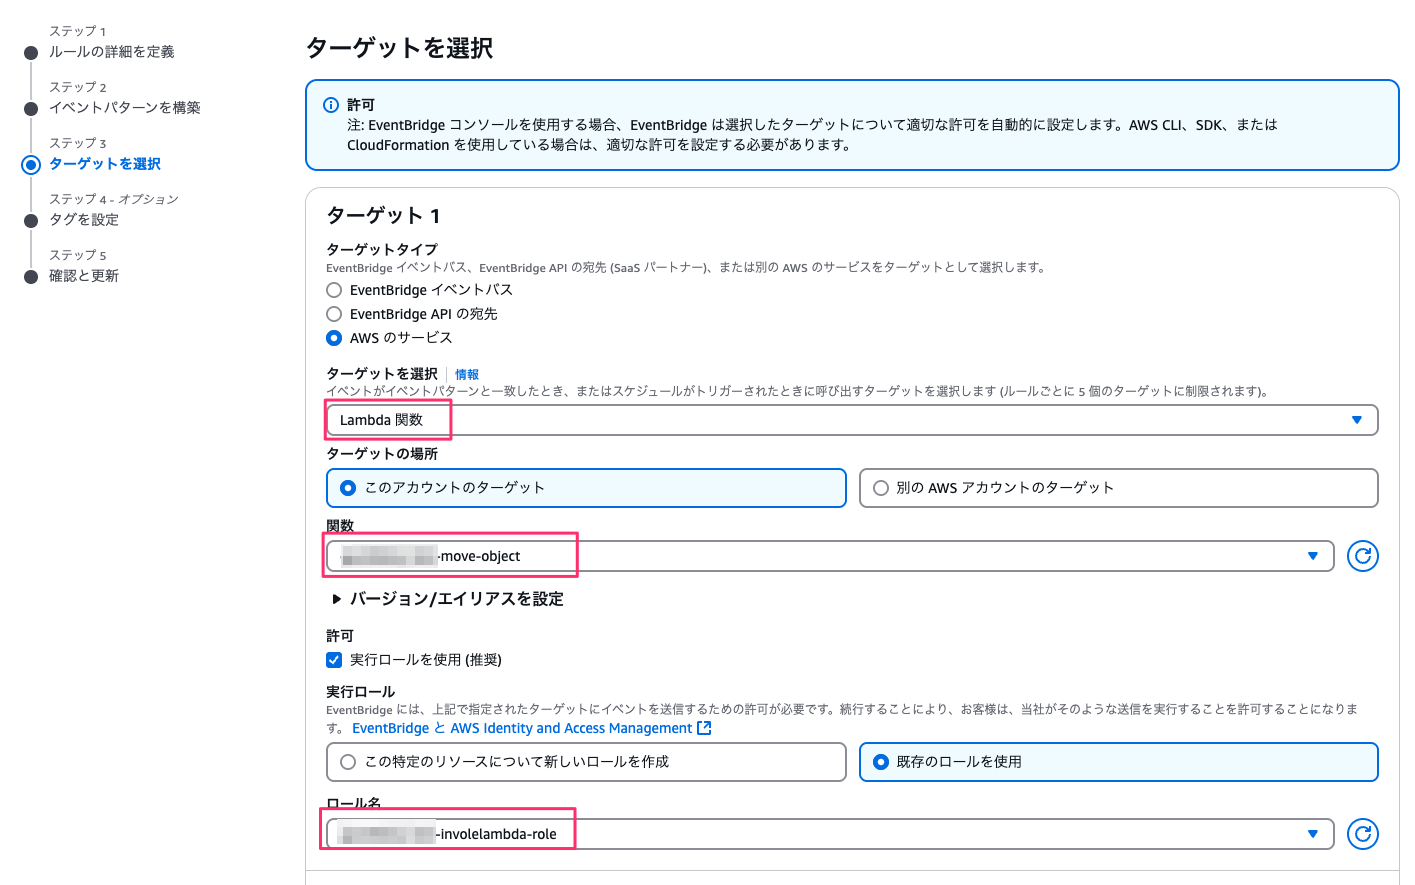Go to step 1 ルールの詳細を定義
1415x885 pixels.
point(112,52)
